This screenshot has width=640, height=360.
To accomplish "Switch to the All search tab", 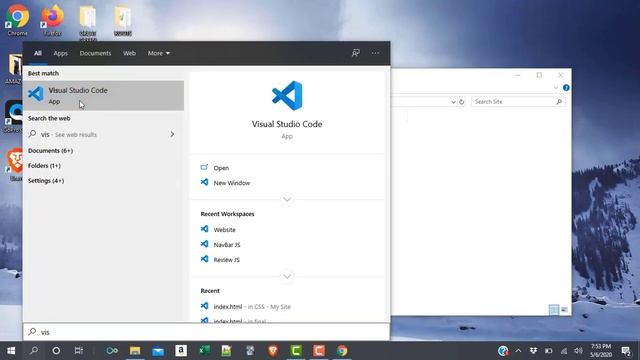I will click(38, 53).
